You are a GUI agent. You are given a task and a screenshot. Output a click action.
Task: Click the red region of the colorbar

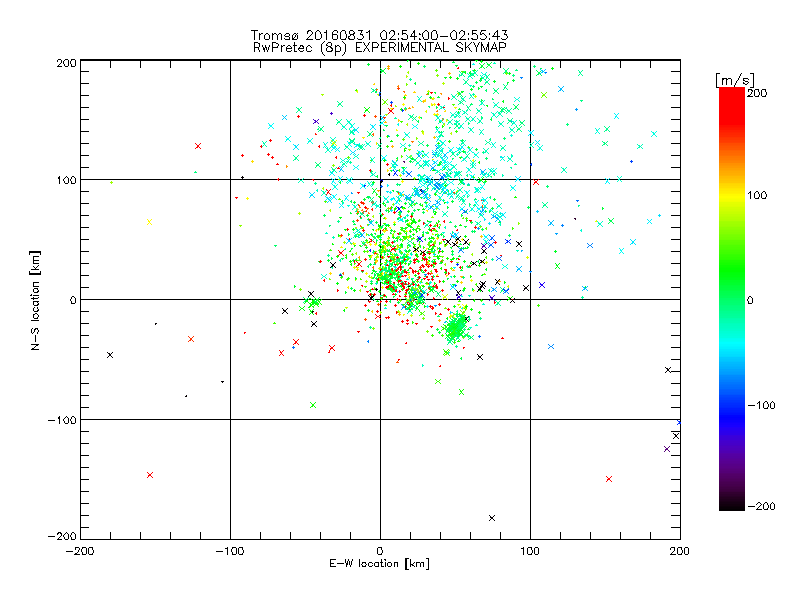pyautogui.click(x=732, y=107)
